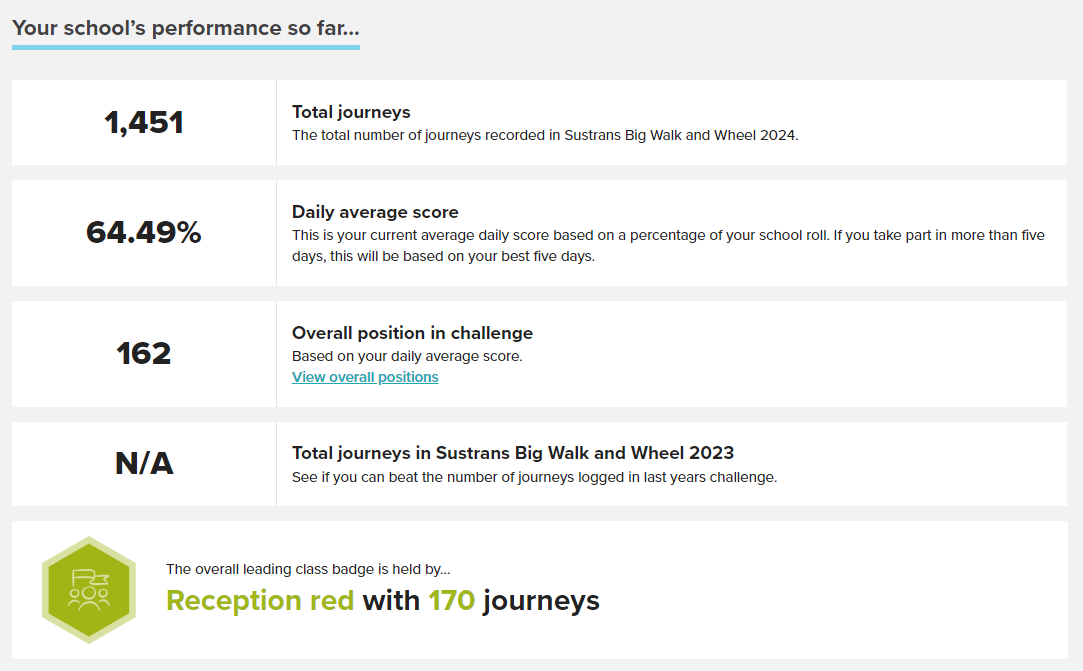Click the 64.49% daily average value
The height and width of the screenshot is (671, 1083).
(x=144, y=232)
